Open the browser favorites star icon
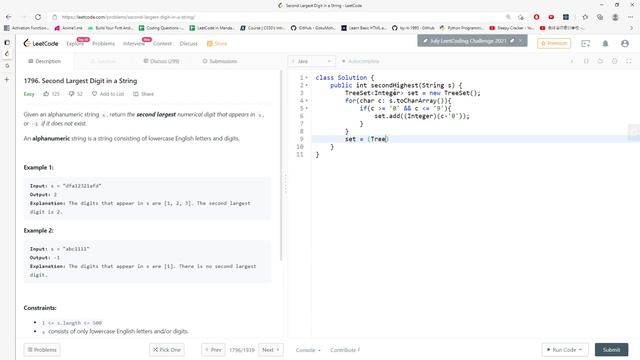Viewport: 640px width, 360px height. click(x=585, y=17)
